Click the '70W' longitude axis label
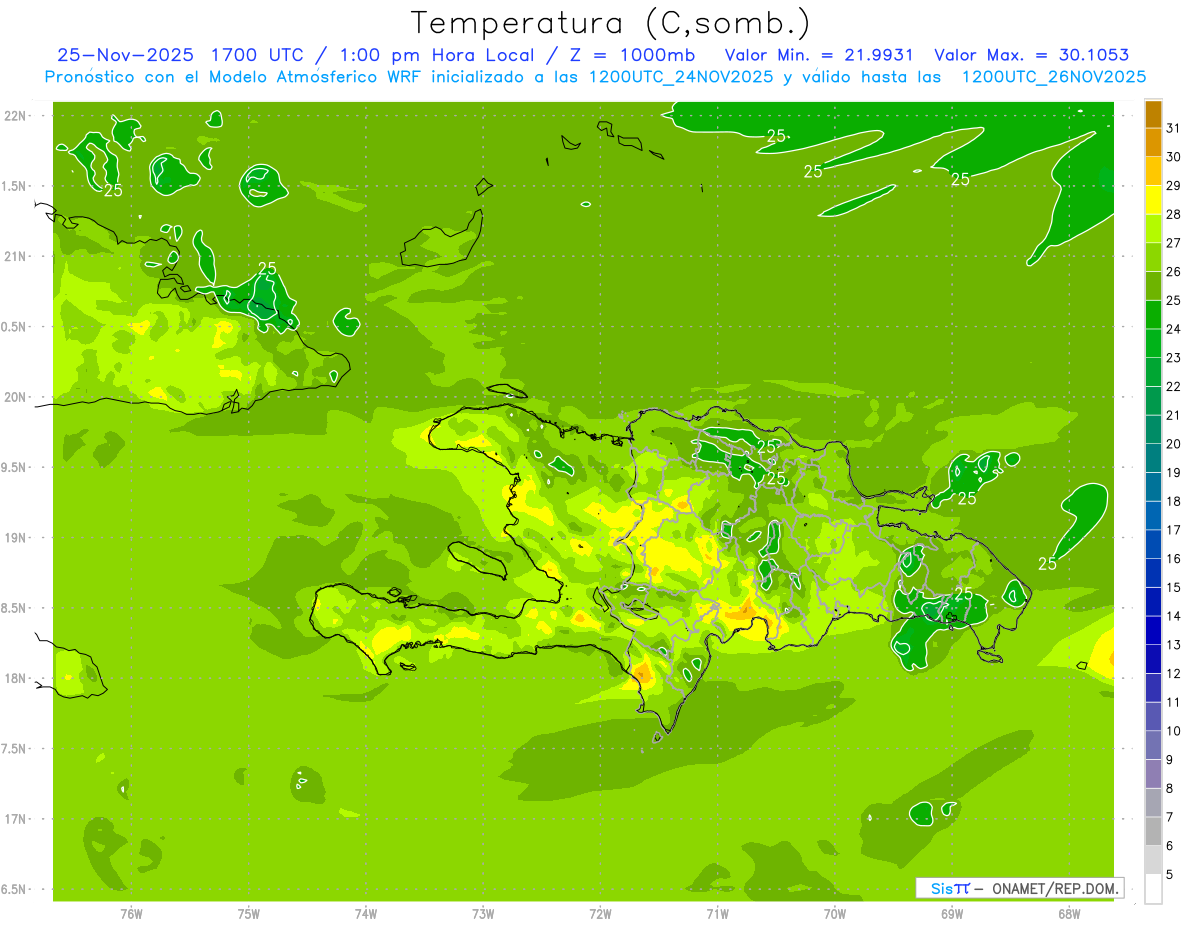The width and height of the screenshot is (1200, 927). coord(834,913)
